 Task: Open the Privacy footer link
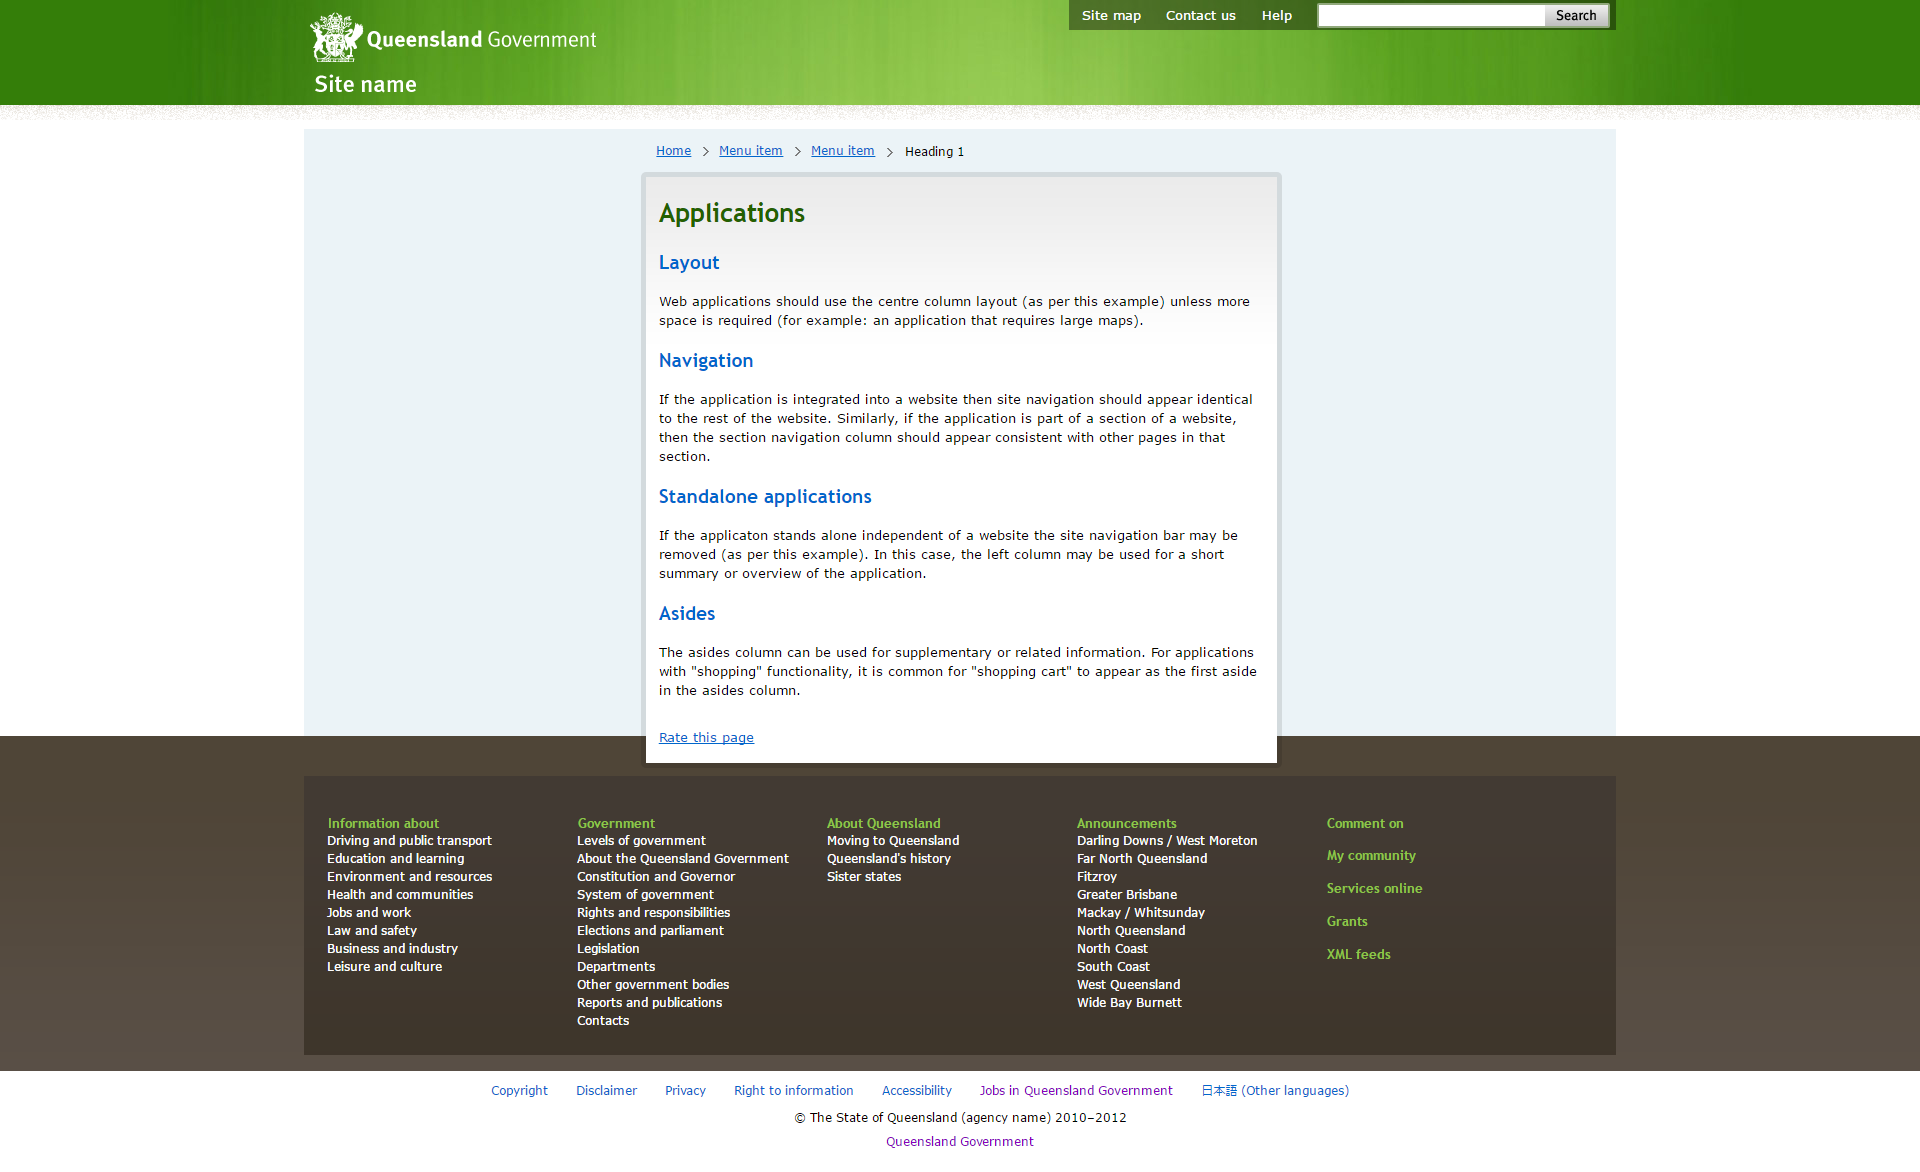click(685, 1091)
